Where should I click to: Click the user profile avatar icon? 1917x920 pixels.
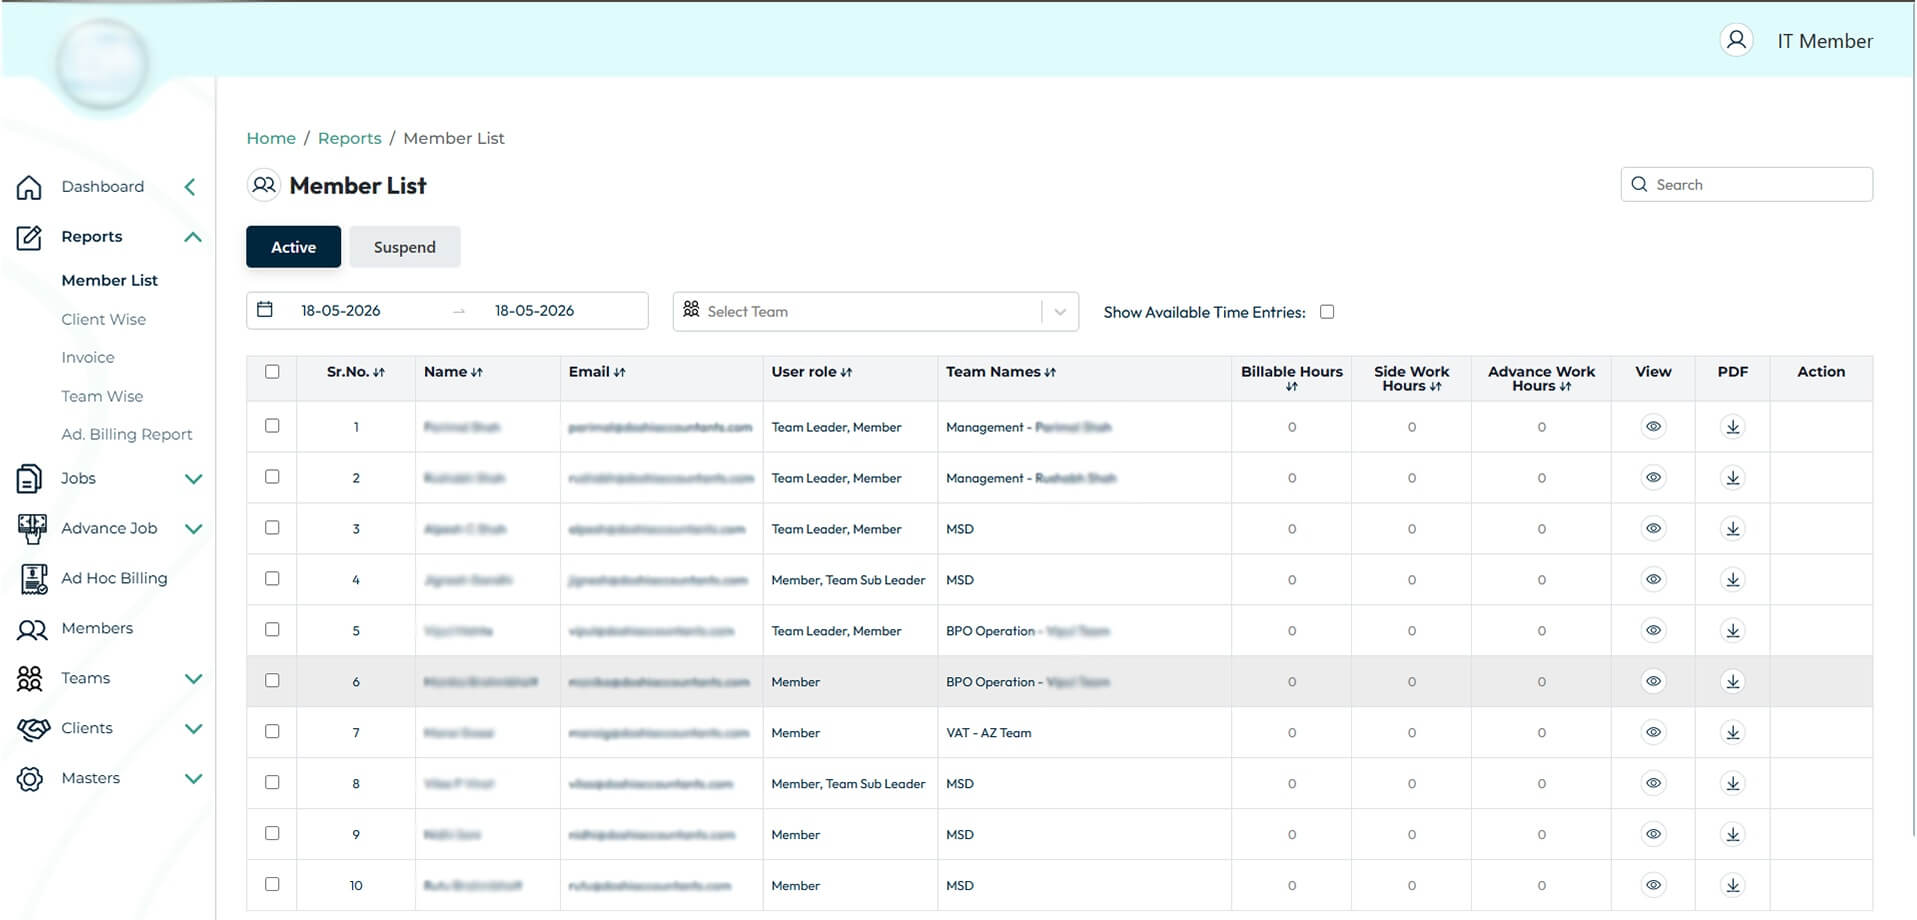click(x=1736, y=40)
